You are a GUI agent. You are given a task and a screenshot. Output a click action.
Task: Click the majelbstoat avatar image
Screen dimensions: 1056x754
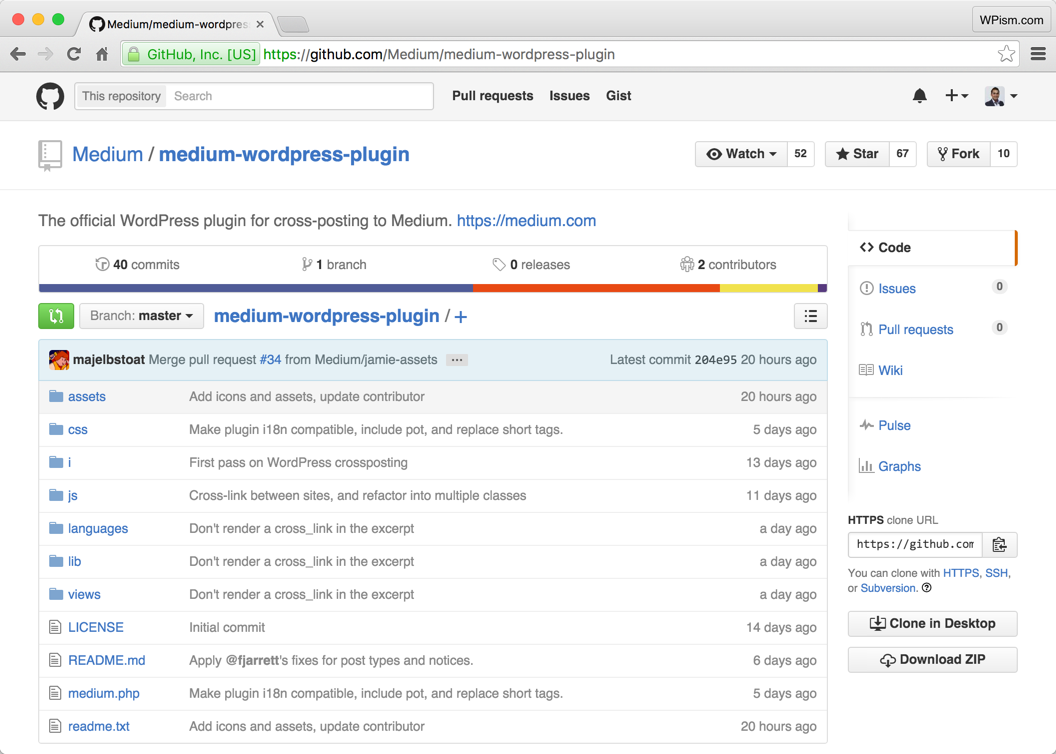click(x=59, y=360)
